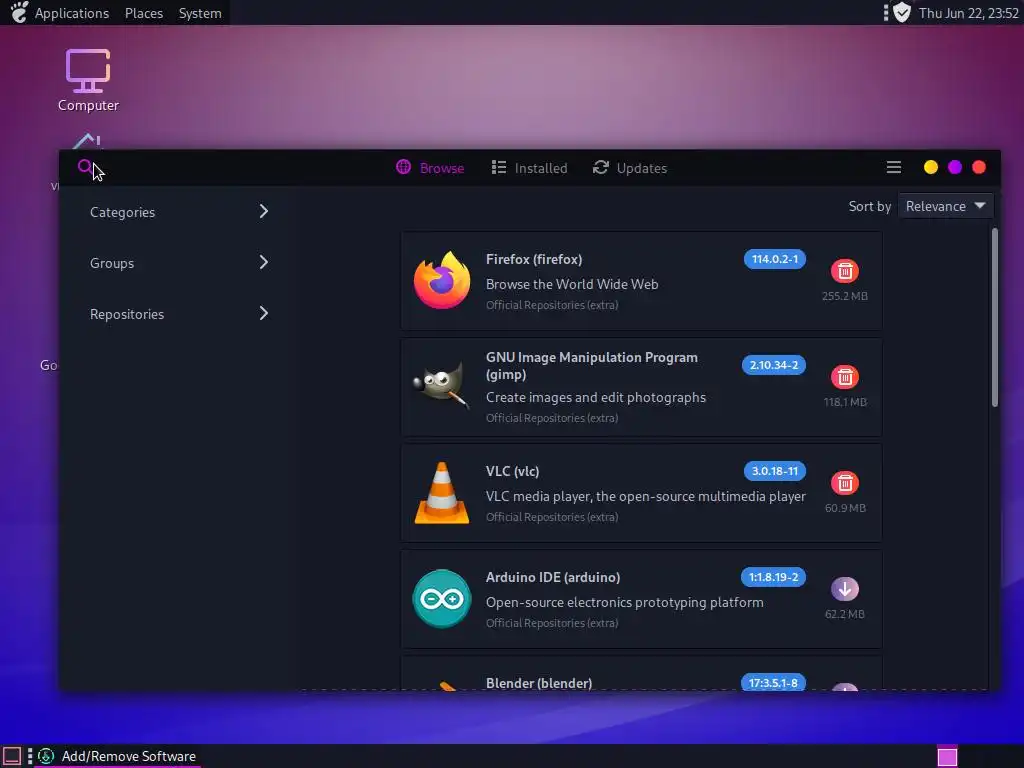The height and width of the screenshot is (768, 1024).
Task: Click the 118.1 MB size label
Action: (845, 402)
